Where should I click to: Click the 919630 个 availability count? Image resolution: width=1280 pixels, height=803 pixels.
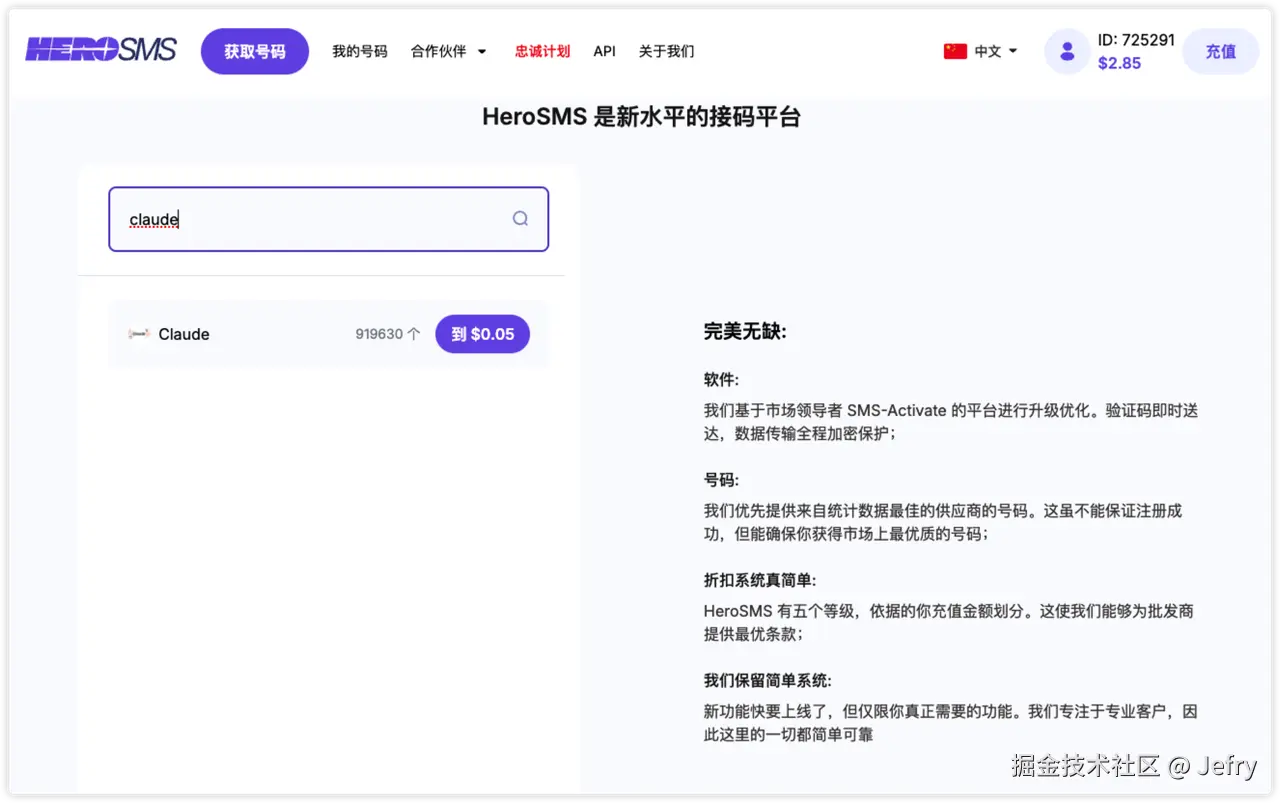pyautogui.click(x=388, y=334)
